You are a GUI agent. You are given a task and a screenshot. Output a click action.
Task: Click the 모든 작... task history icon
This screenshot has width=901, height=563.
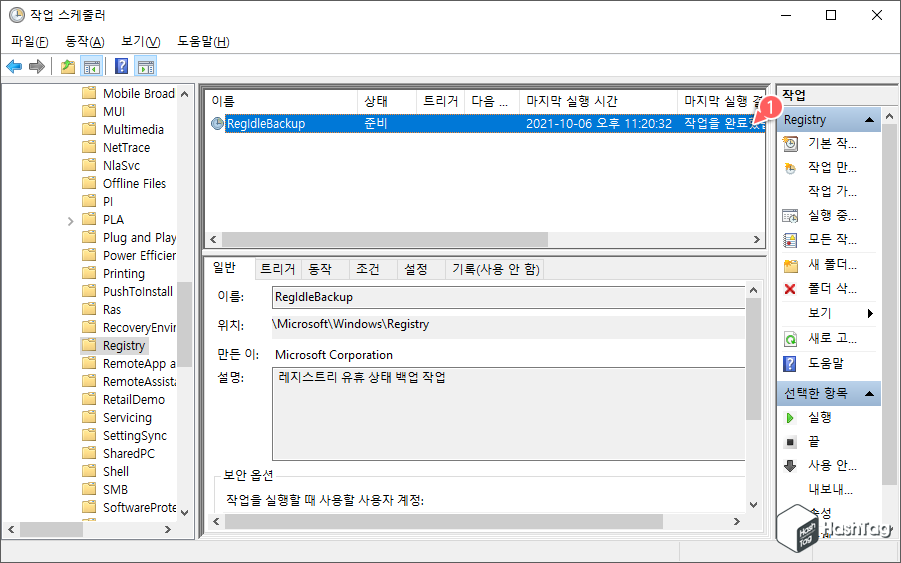(x=791, y=240)
